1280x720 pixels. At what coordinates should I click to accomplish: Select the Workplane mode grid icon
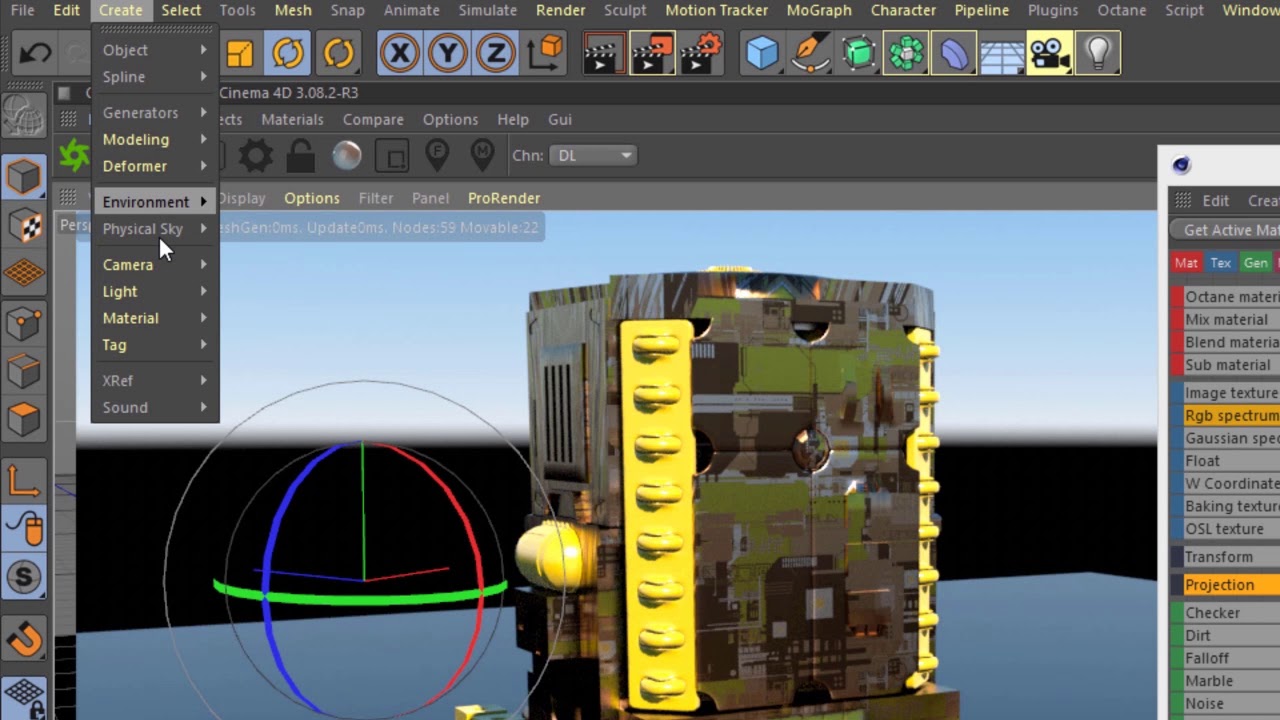[24, 273]
